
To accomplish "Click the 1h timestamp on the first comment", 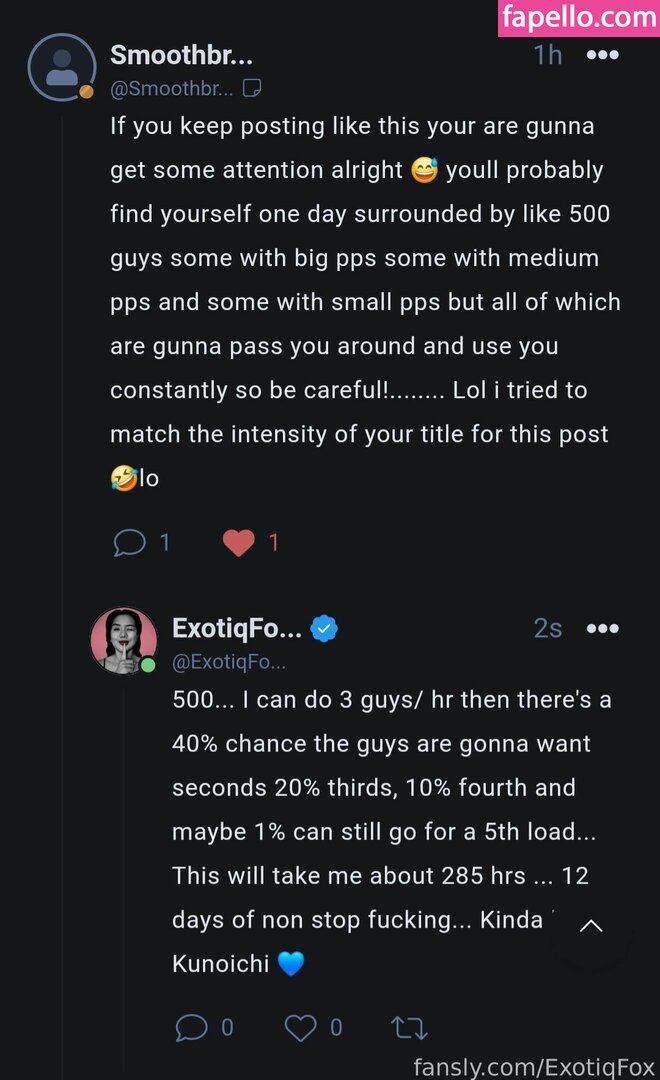I will tap(548, 55).
